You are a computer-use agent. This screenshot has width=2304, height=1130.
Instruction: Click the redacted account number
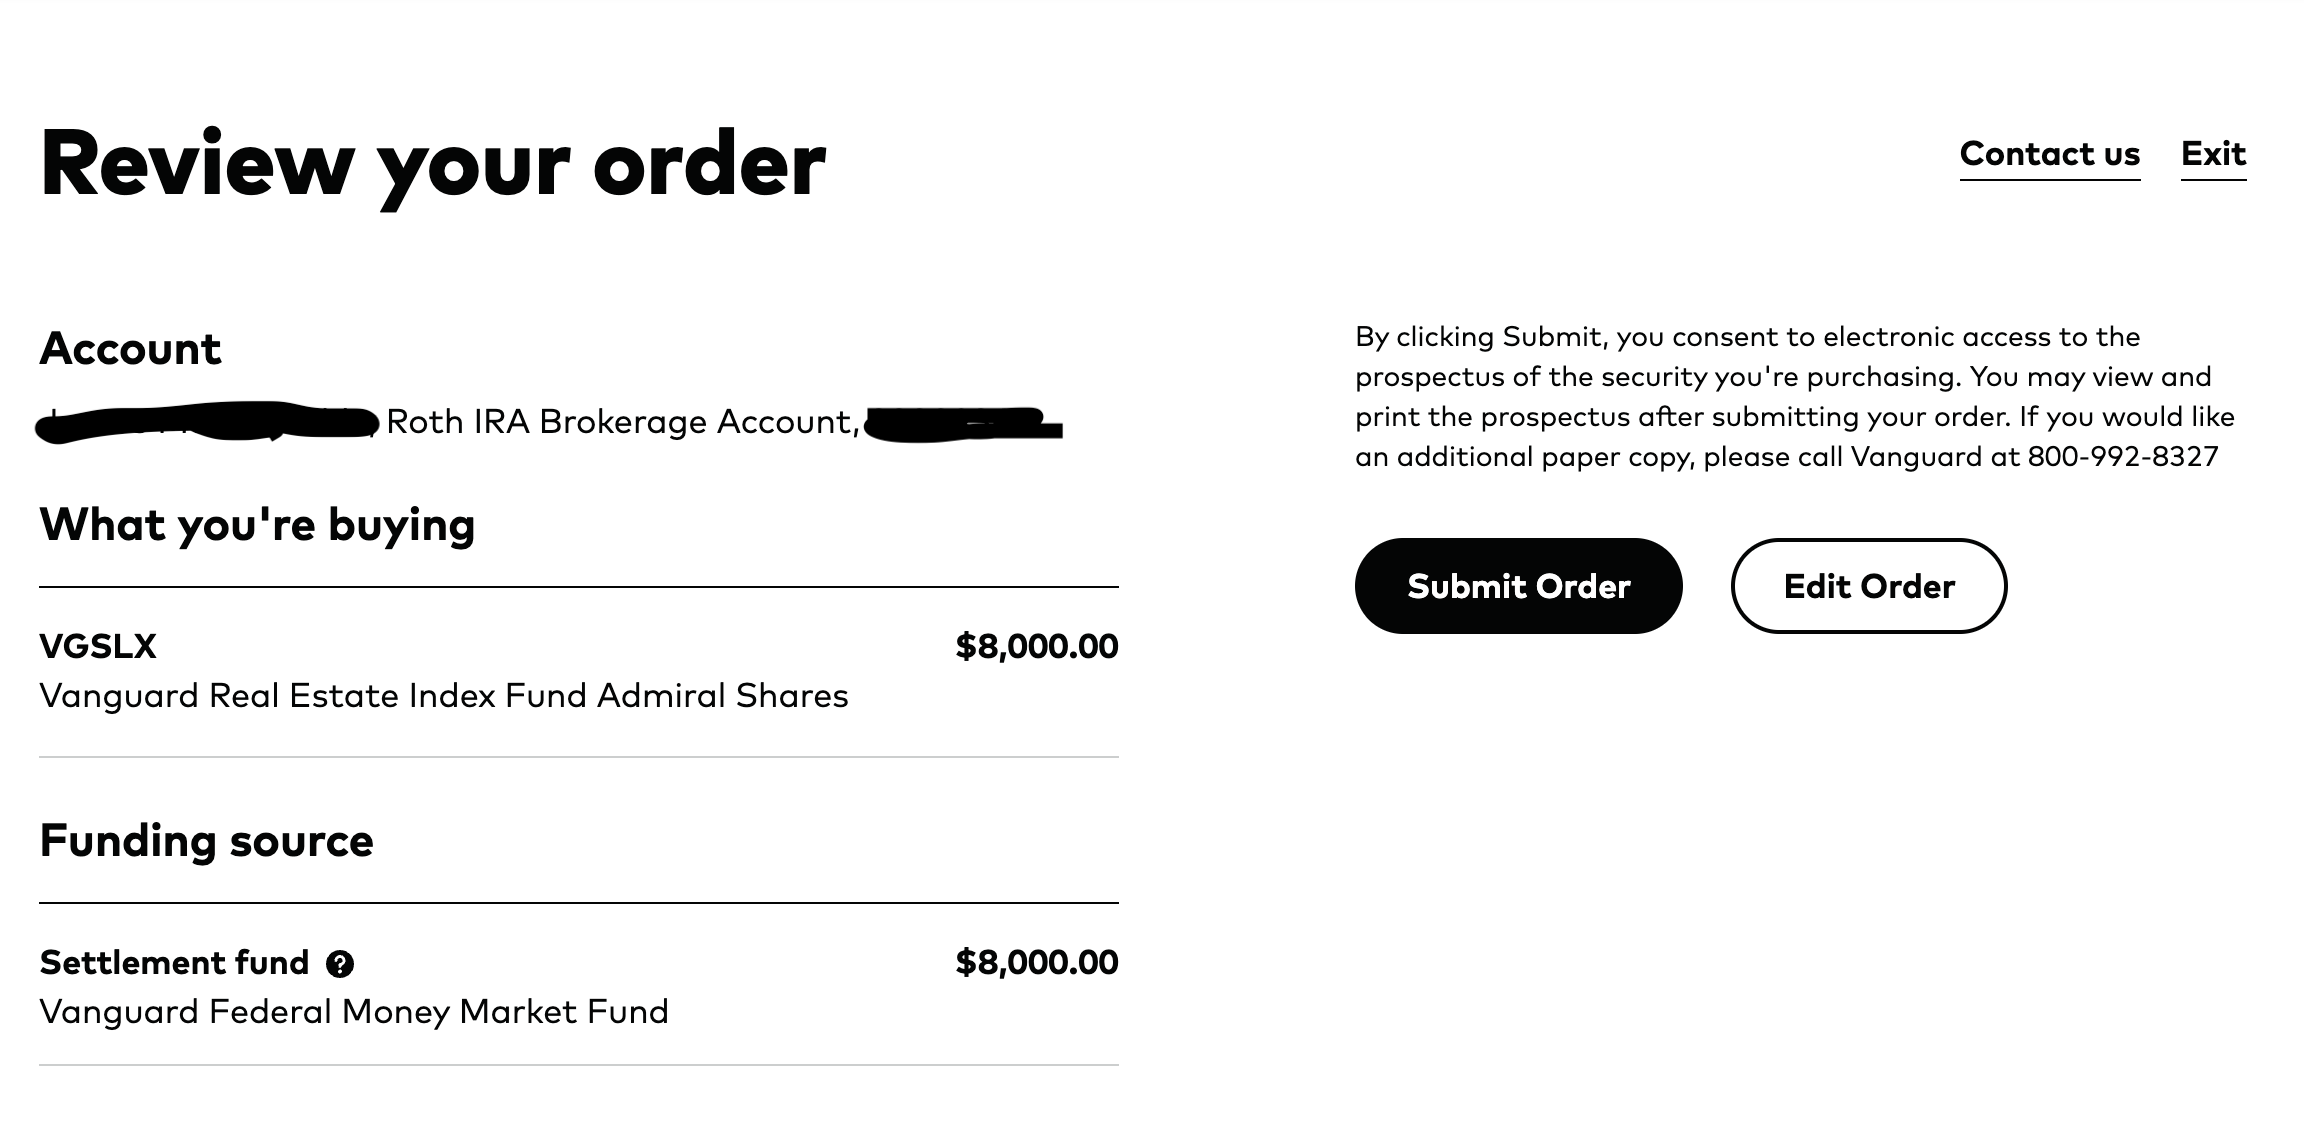tap(962, 424)
